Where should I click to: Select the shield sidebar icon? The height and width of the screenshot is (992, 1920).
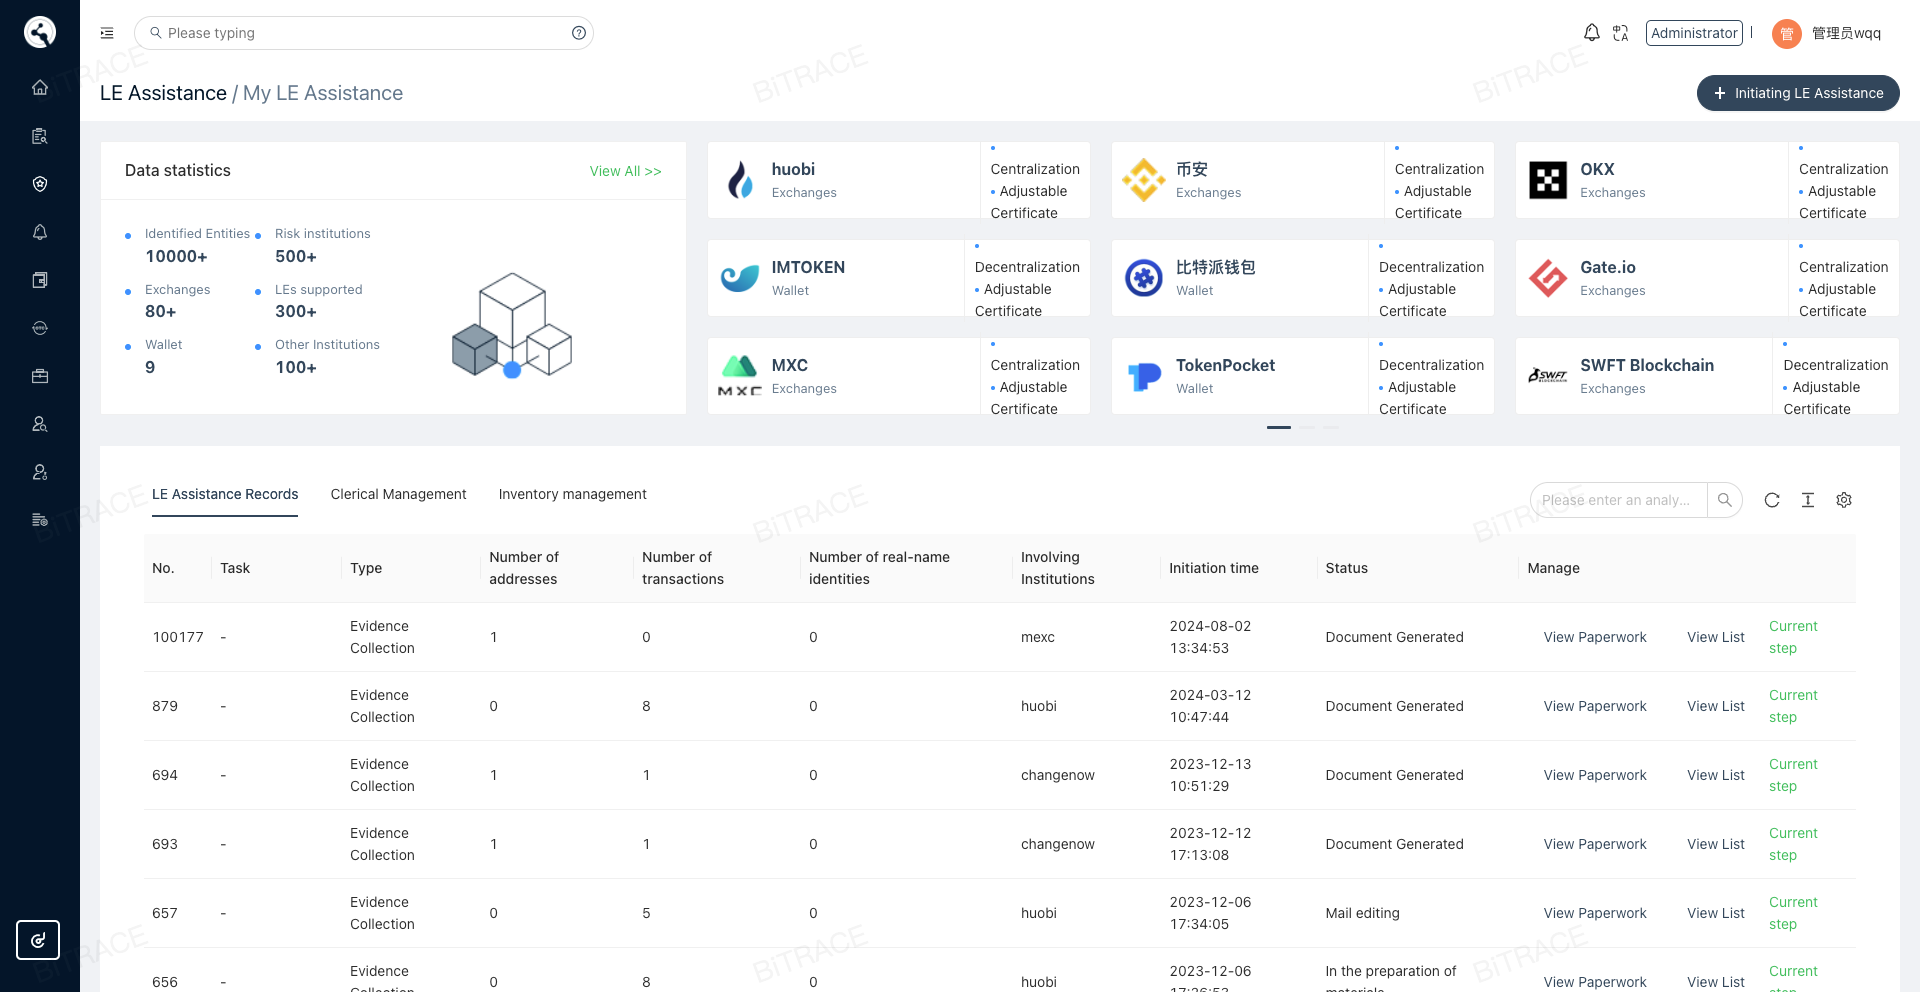pos(40,184)
